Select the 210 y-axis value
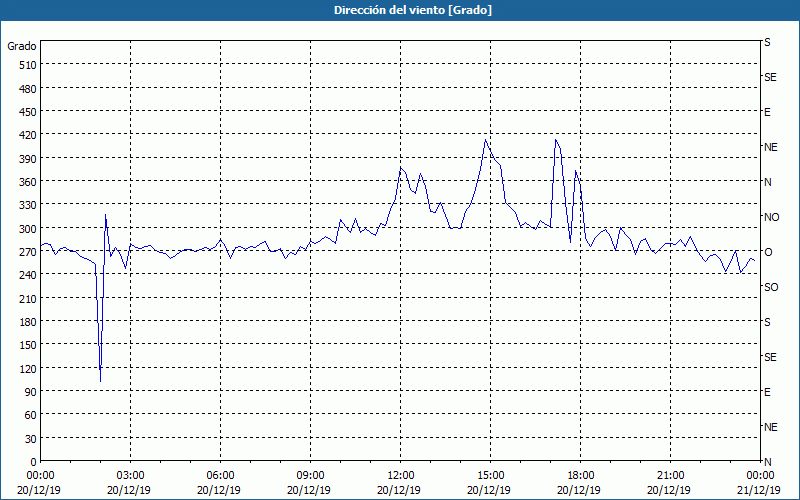800x500 pixels. point(29,298)
